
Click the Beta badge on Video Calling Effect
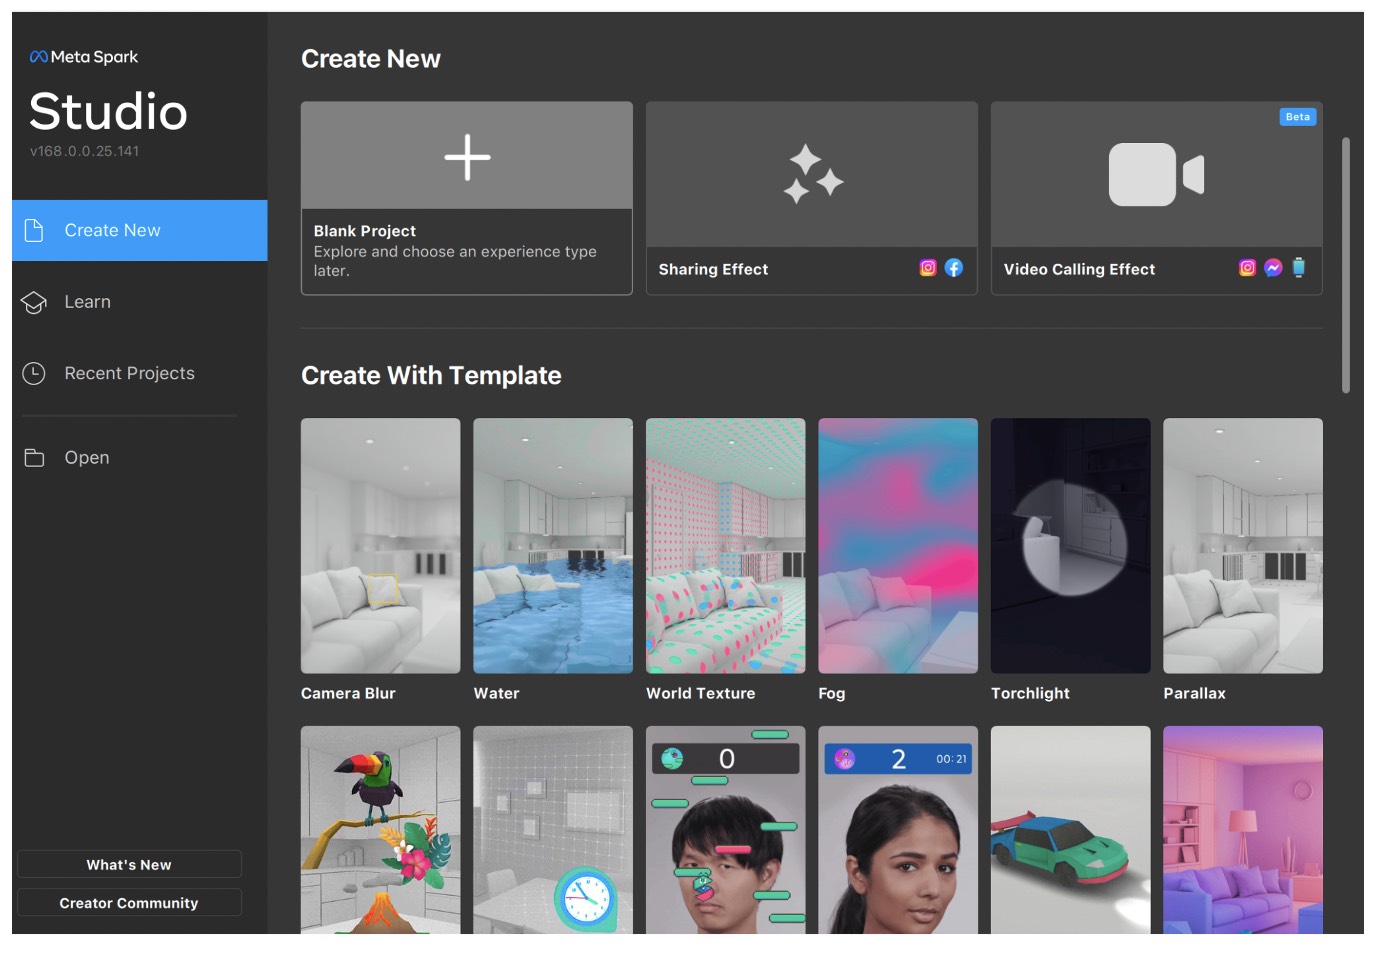[1297, 117]
